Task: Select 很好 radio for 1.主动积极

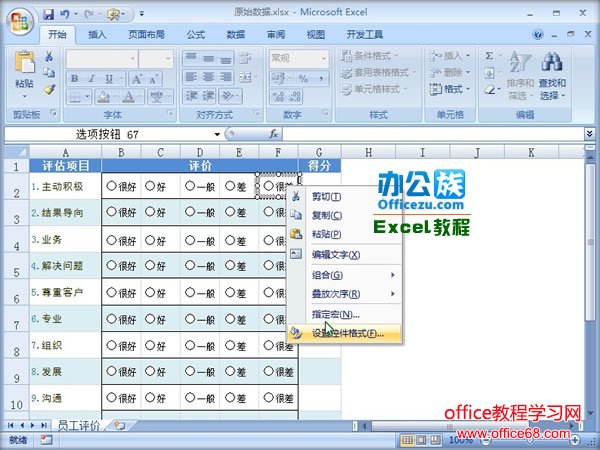Action: [111, 186]
